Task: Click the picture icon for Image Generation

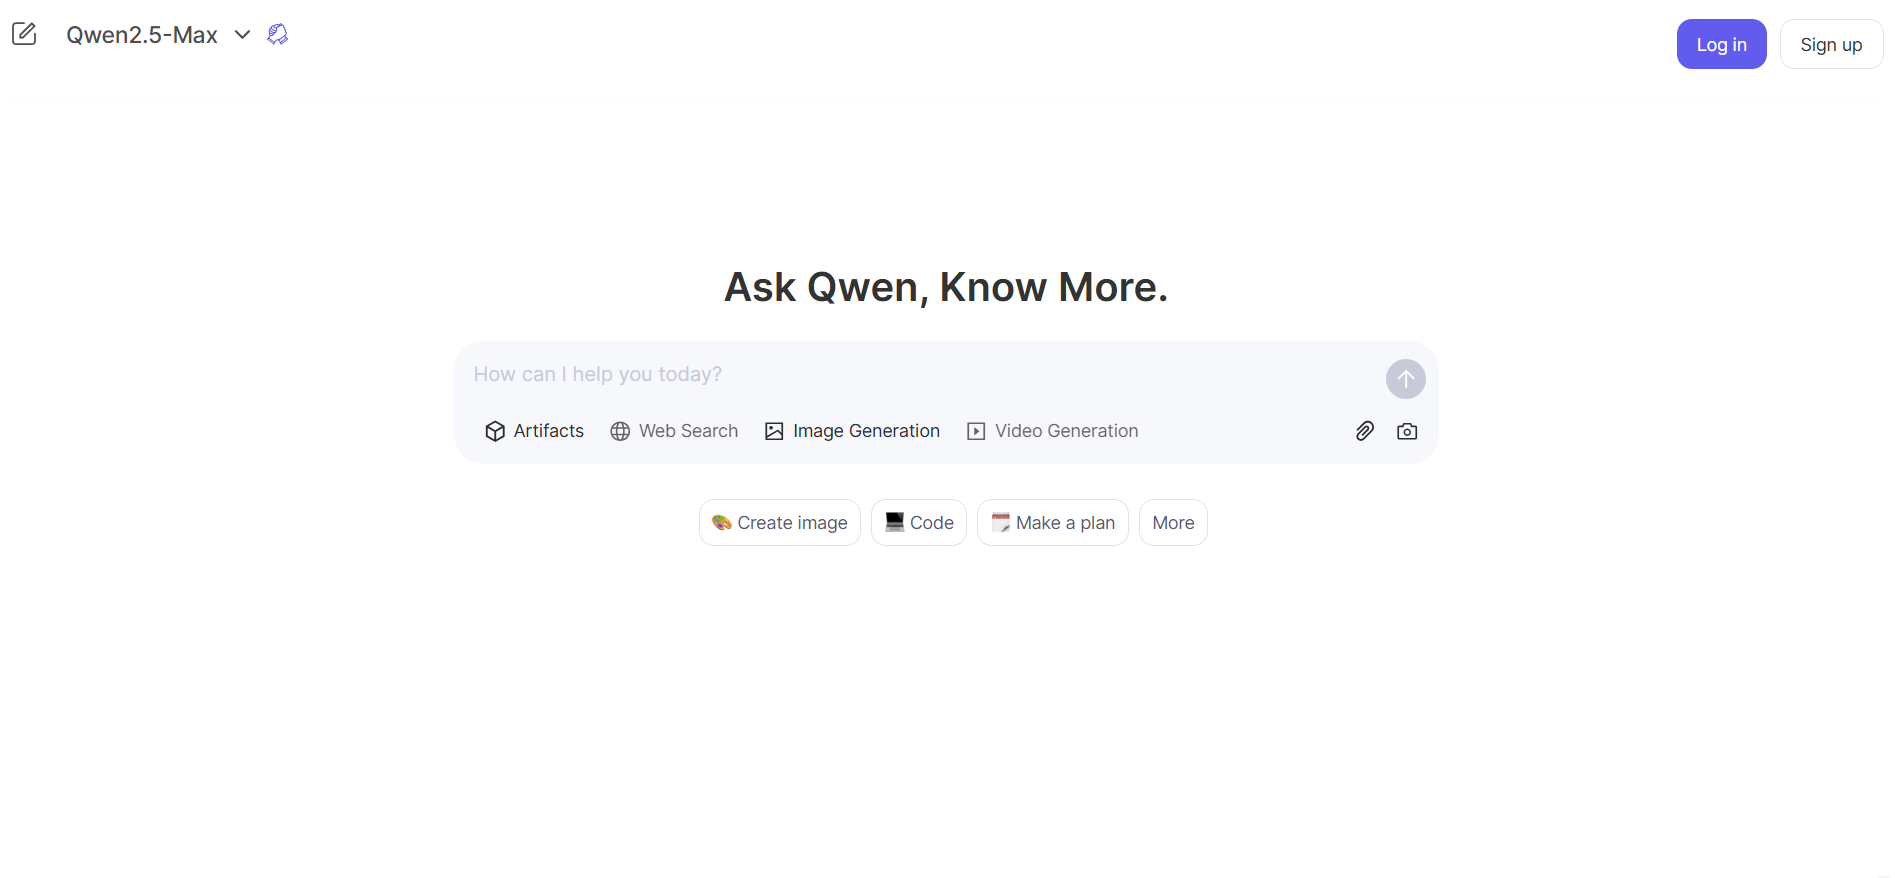Action: (x=774, y=431)
